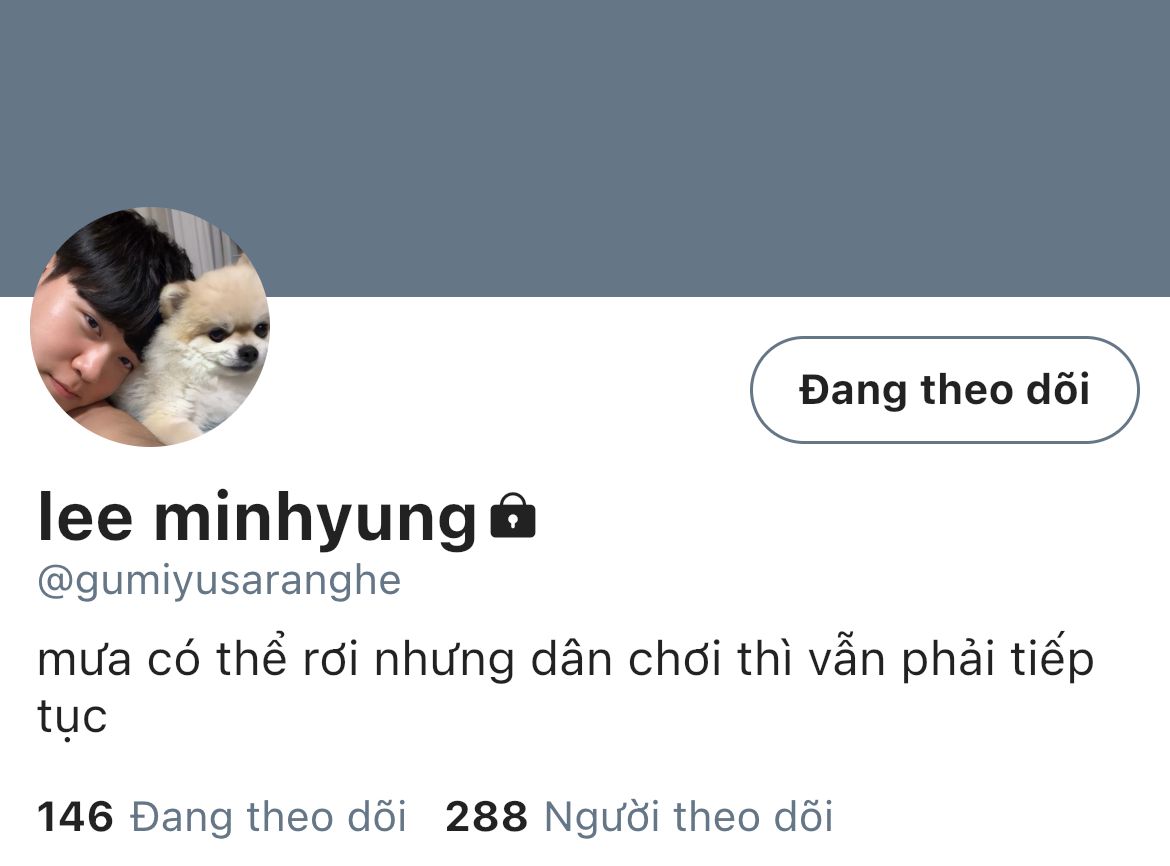Click the padlock icon beside lee minhyung
This screenshot has width=1170, height=866.
pyautogui.click(x=513, y=515)
